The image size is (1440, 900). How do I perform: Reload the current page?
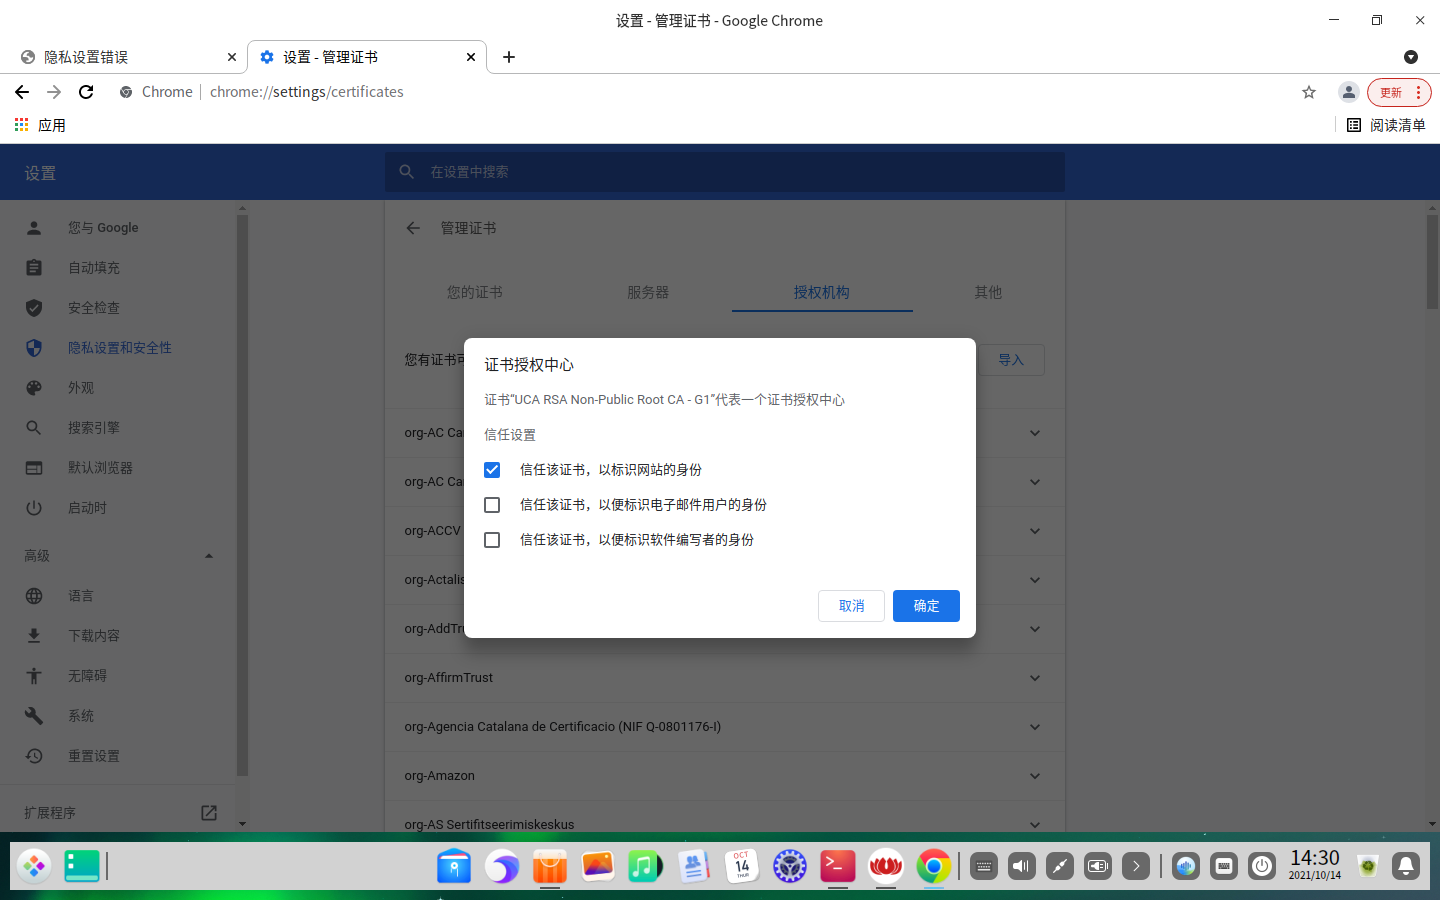[x=86, y=92]
